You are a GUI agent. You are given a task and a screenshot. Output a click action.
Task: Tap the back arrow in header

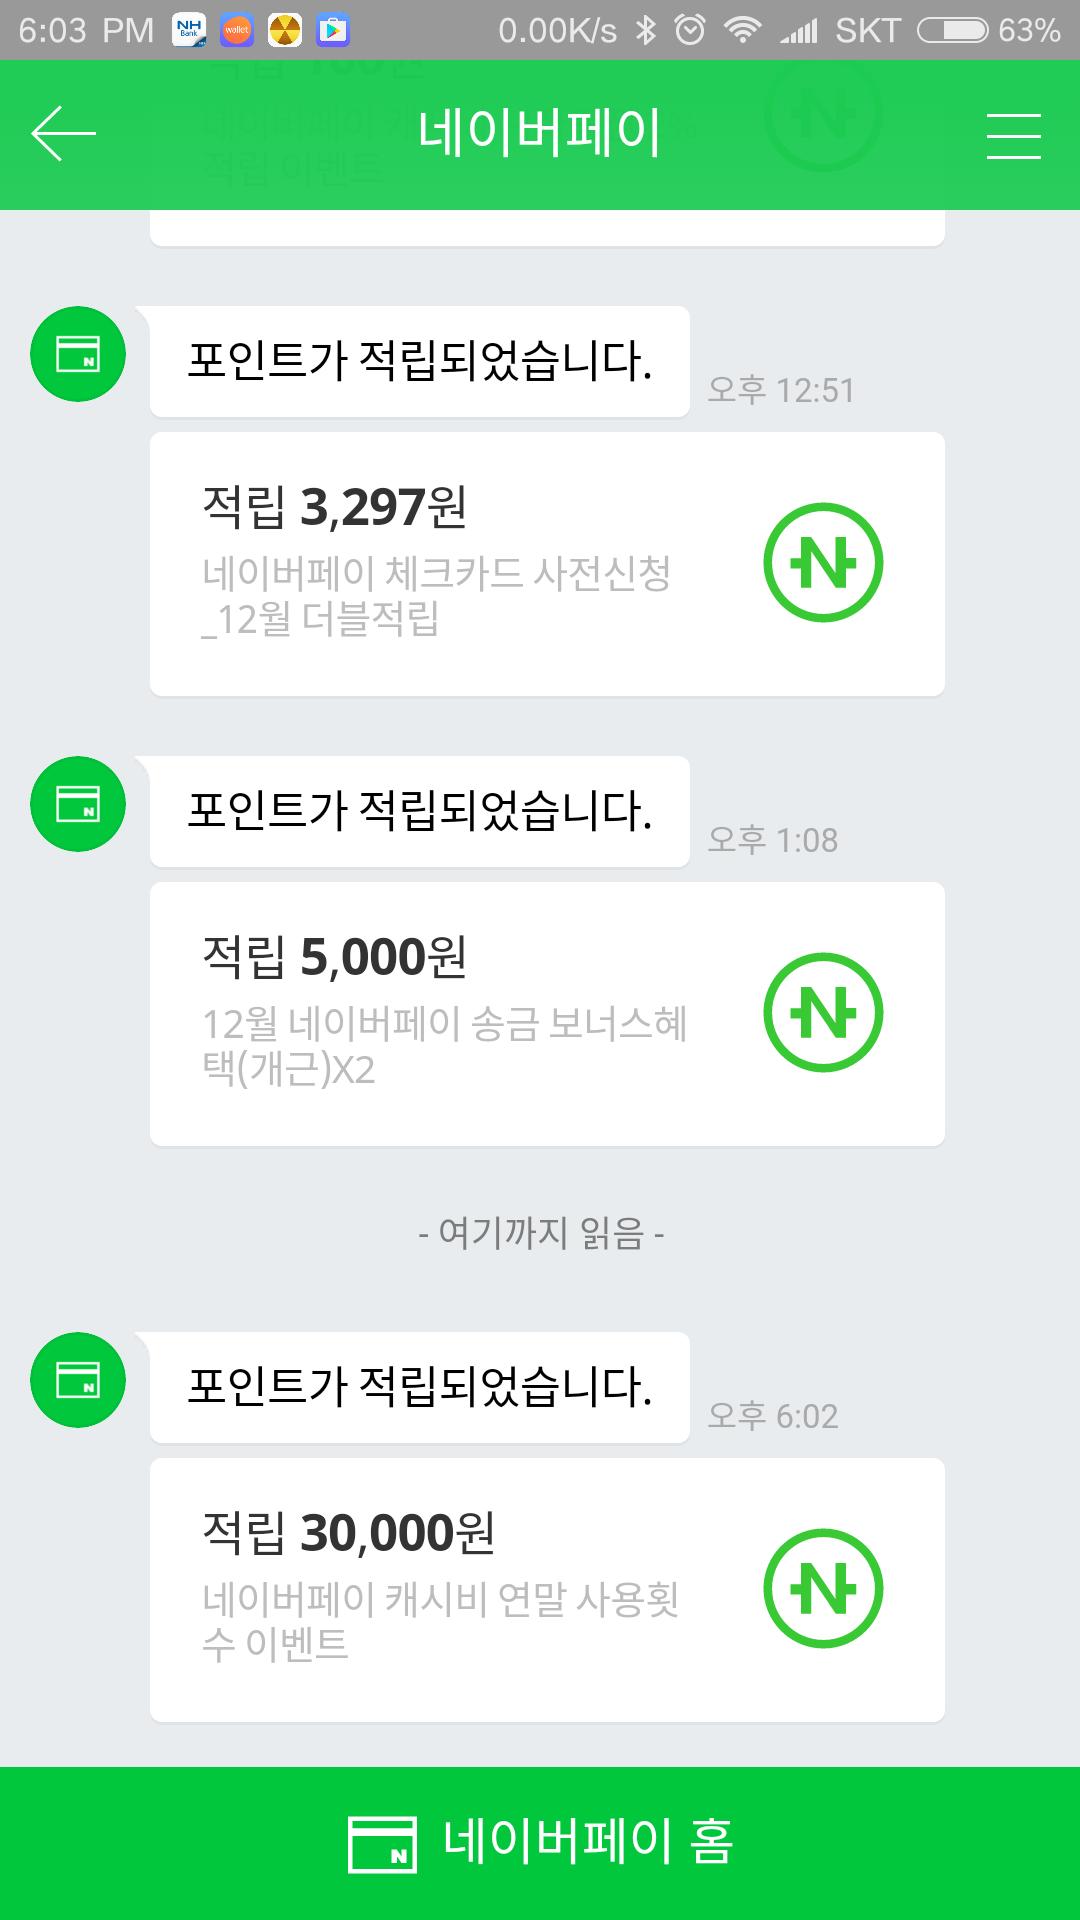click(x=63, y=134)
